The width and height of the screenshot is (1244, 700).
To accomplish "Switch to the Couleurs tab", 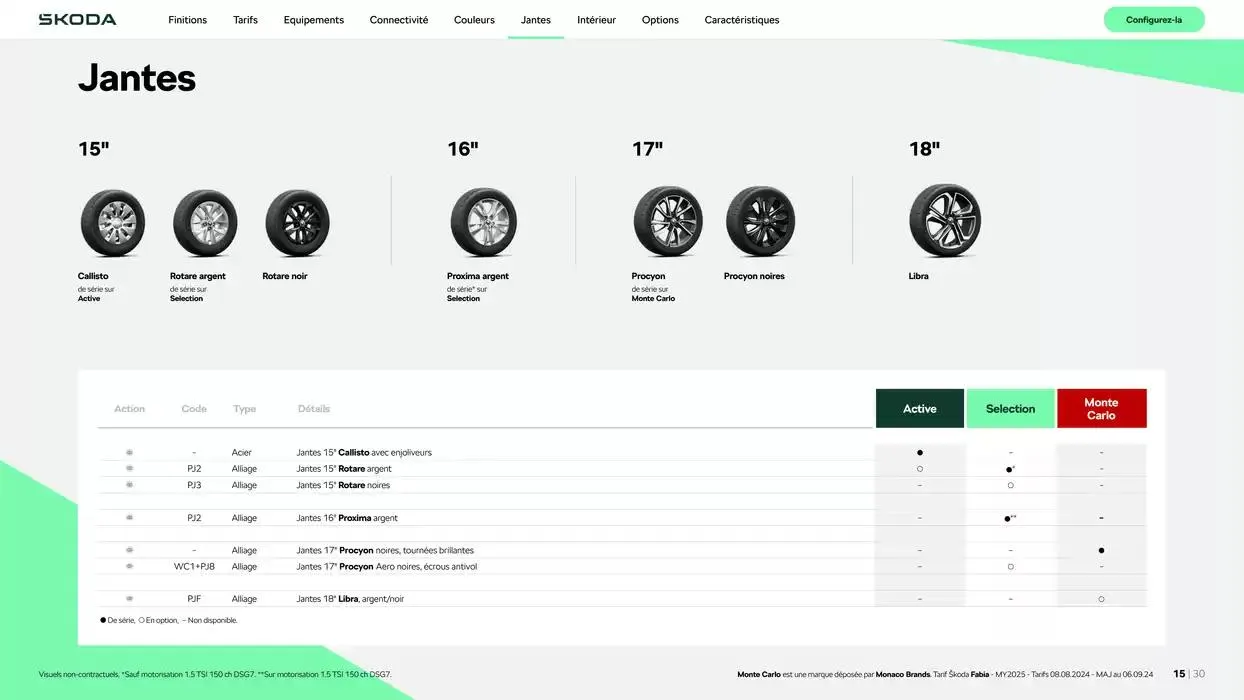I will [x=474, y=20].
